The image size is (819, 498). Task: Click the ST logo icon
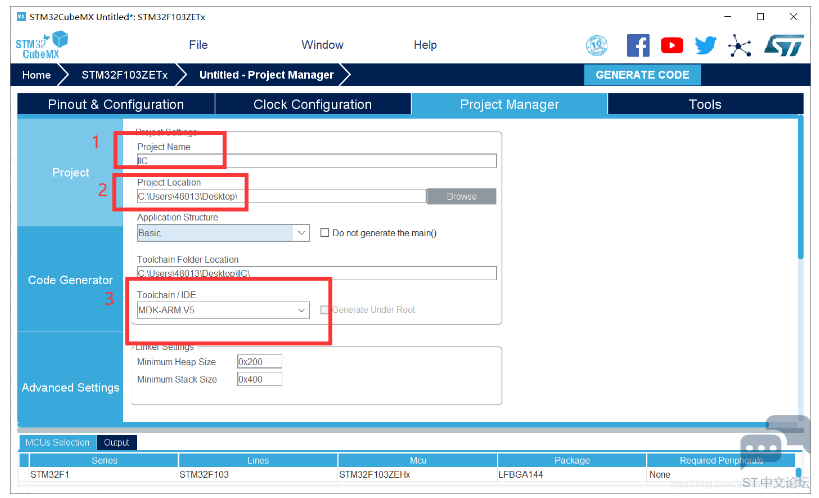(784, 45)
